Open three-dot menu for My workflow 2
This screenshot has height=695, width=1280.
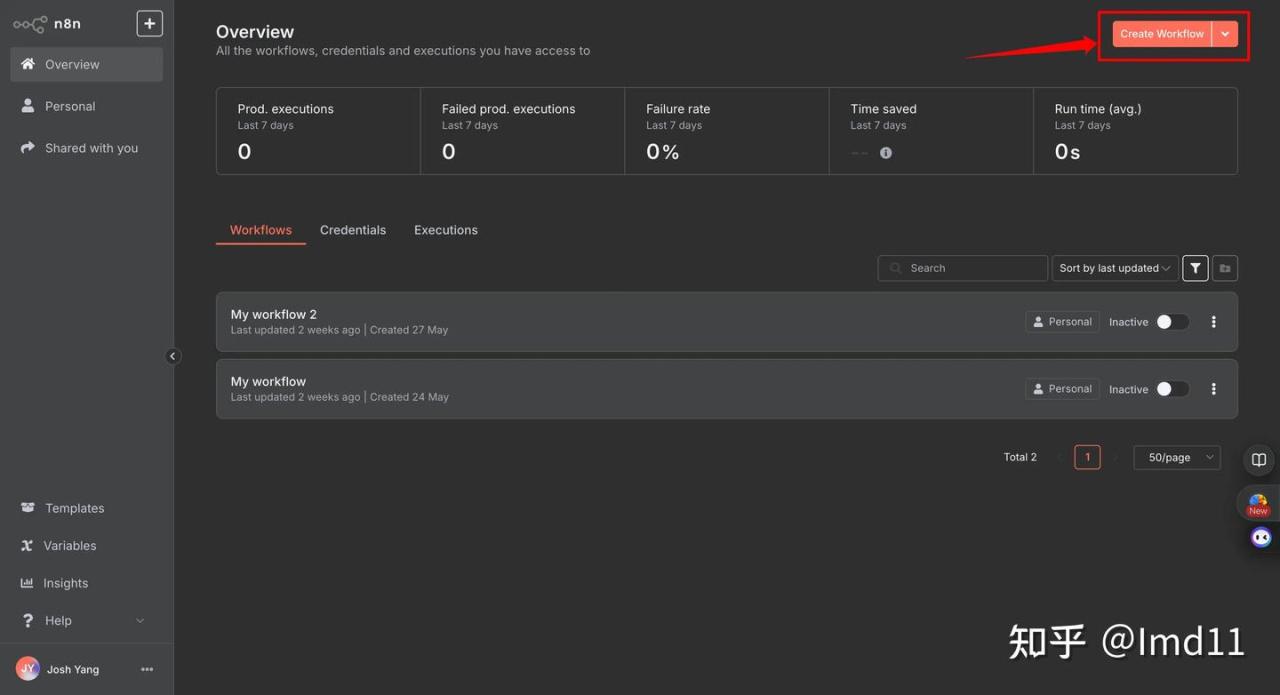[x=1214, y=322]
